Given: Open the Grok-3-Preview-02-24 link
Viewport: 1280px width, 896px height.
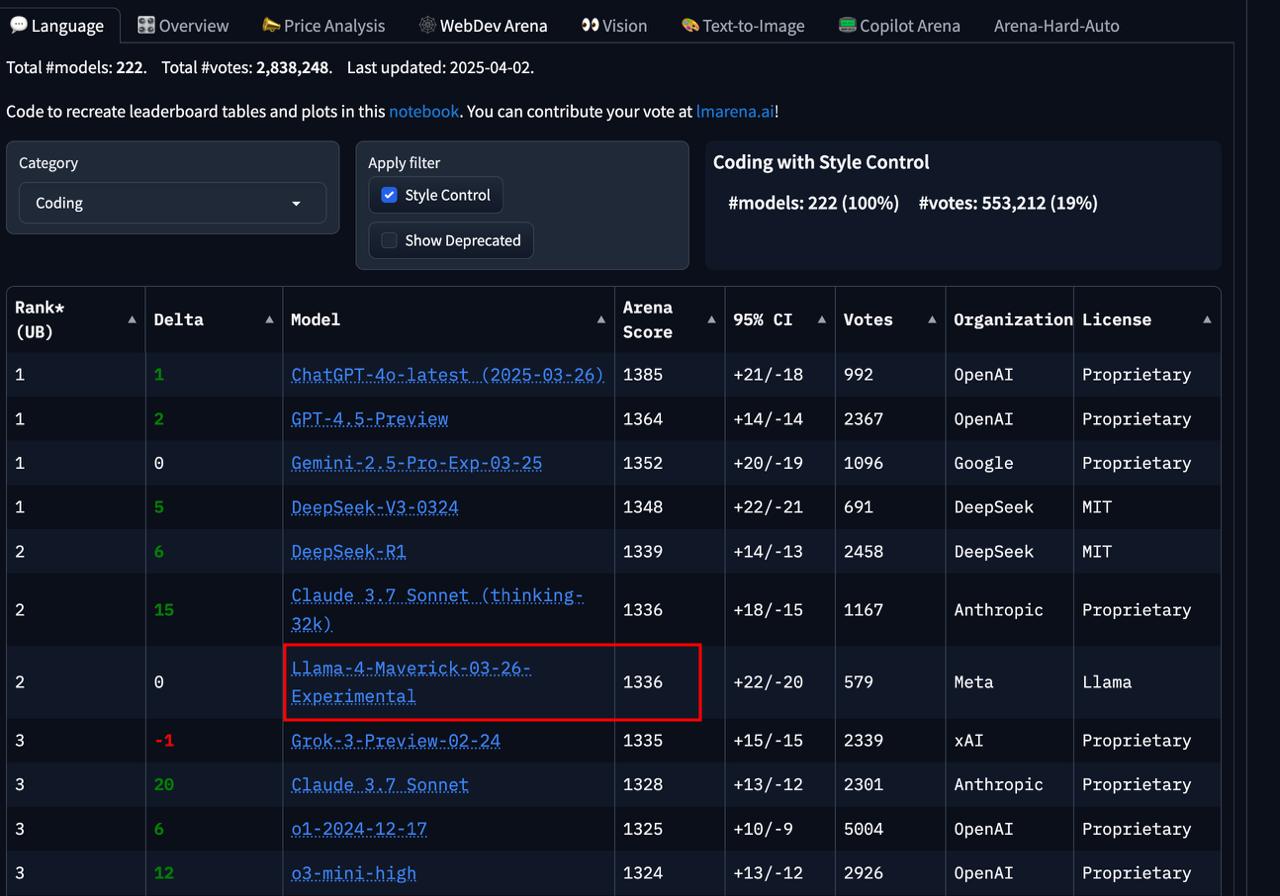Looking at the screenshot, I should coord(396,741).
